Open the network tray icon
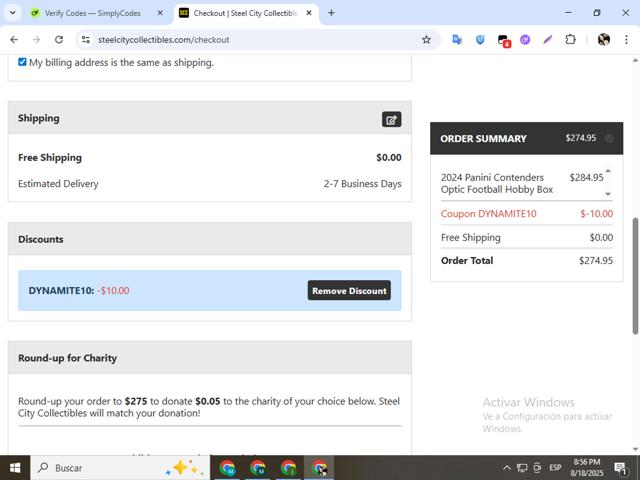Viewport: 640px width, 480px height. 522,468
